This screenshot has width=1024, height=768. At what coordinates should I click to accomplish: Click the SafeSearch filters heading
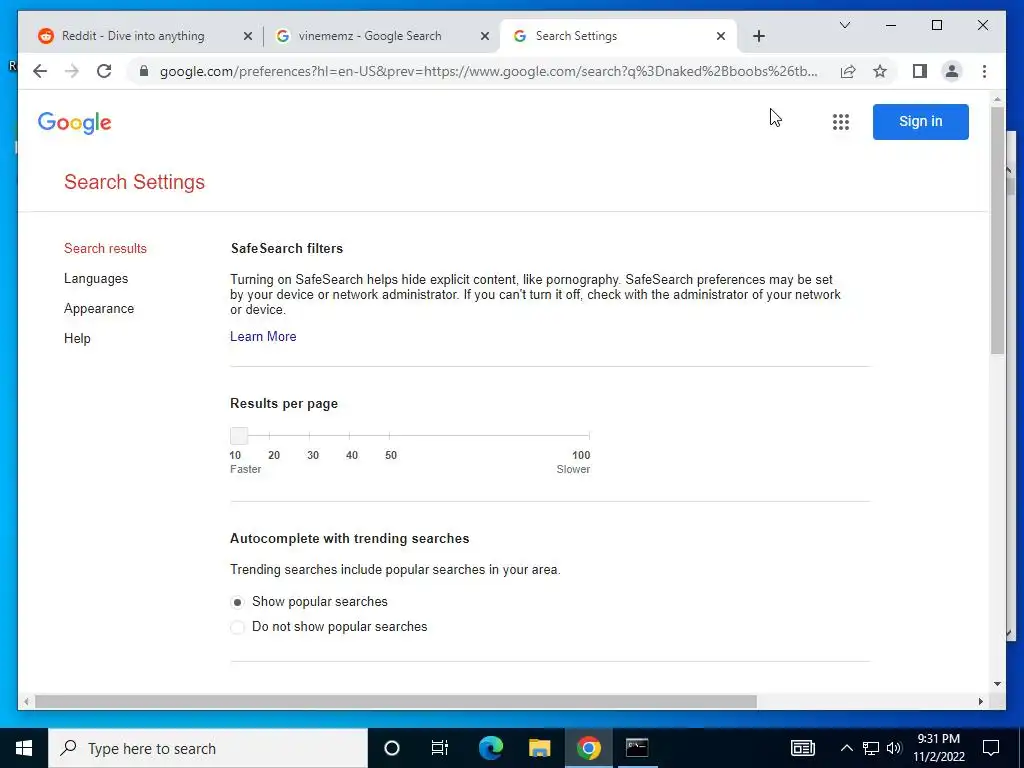click(287, 248)
